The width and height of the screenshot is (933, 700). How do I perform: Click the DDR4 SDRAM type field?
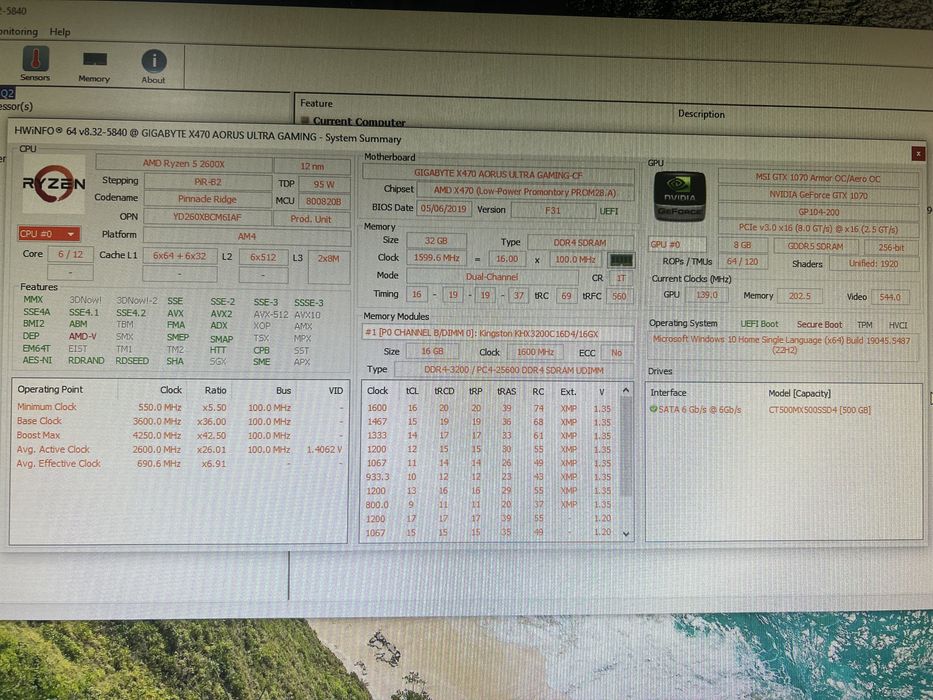click(x=580, y=242)
